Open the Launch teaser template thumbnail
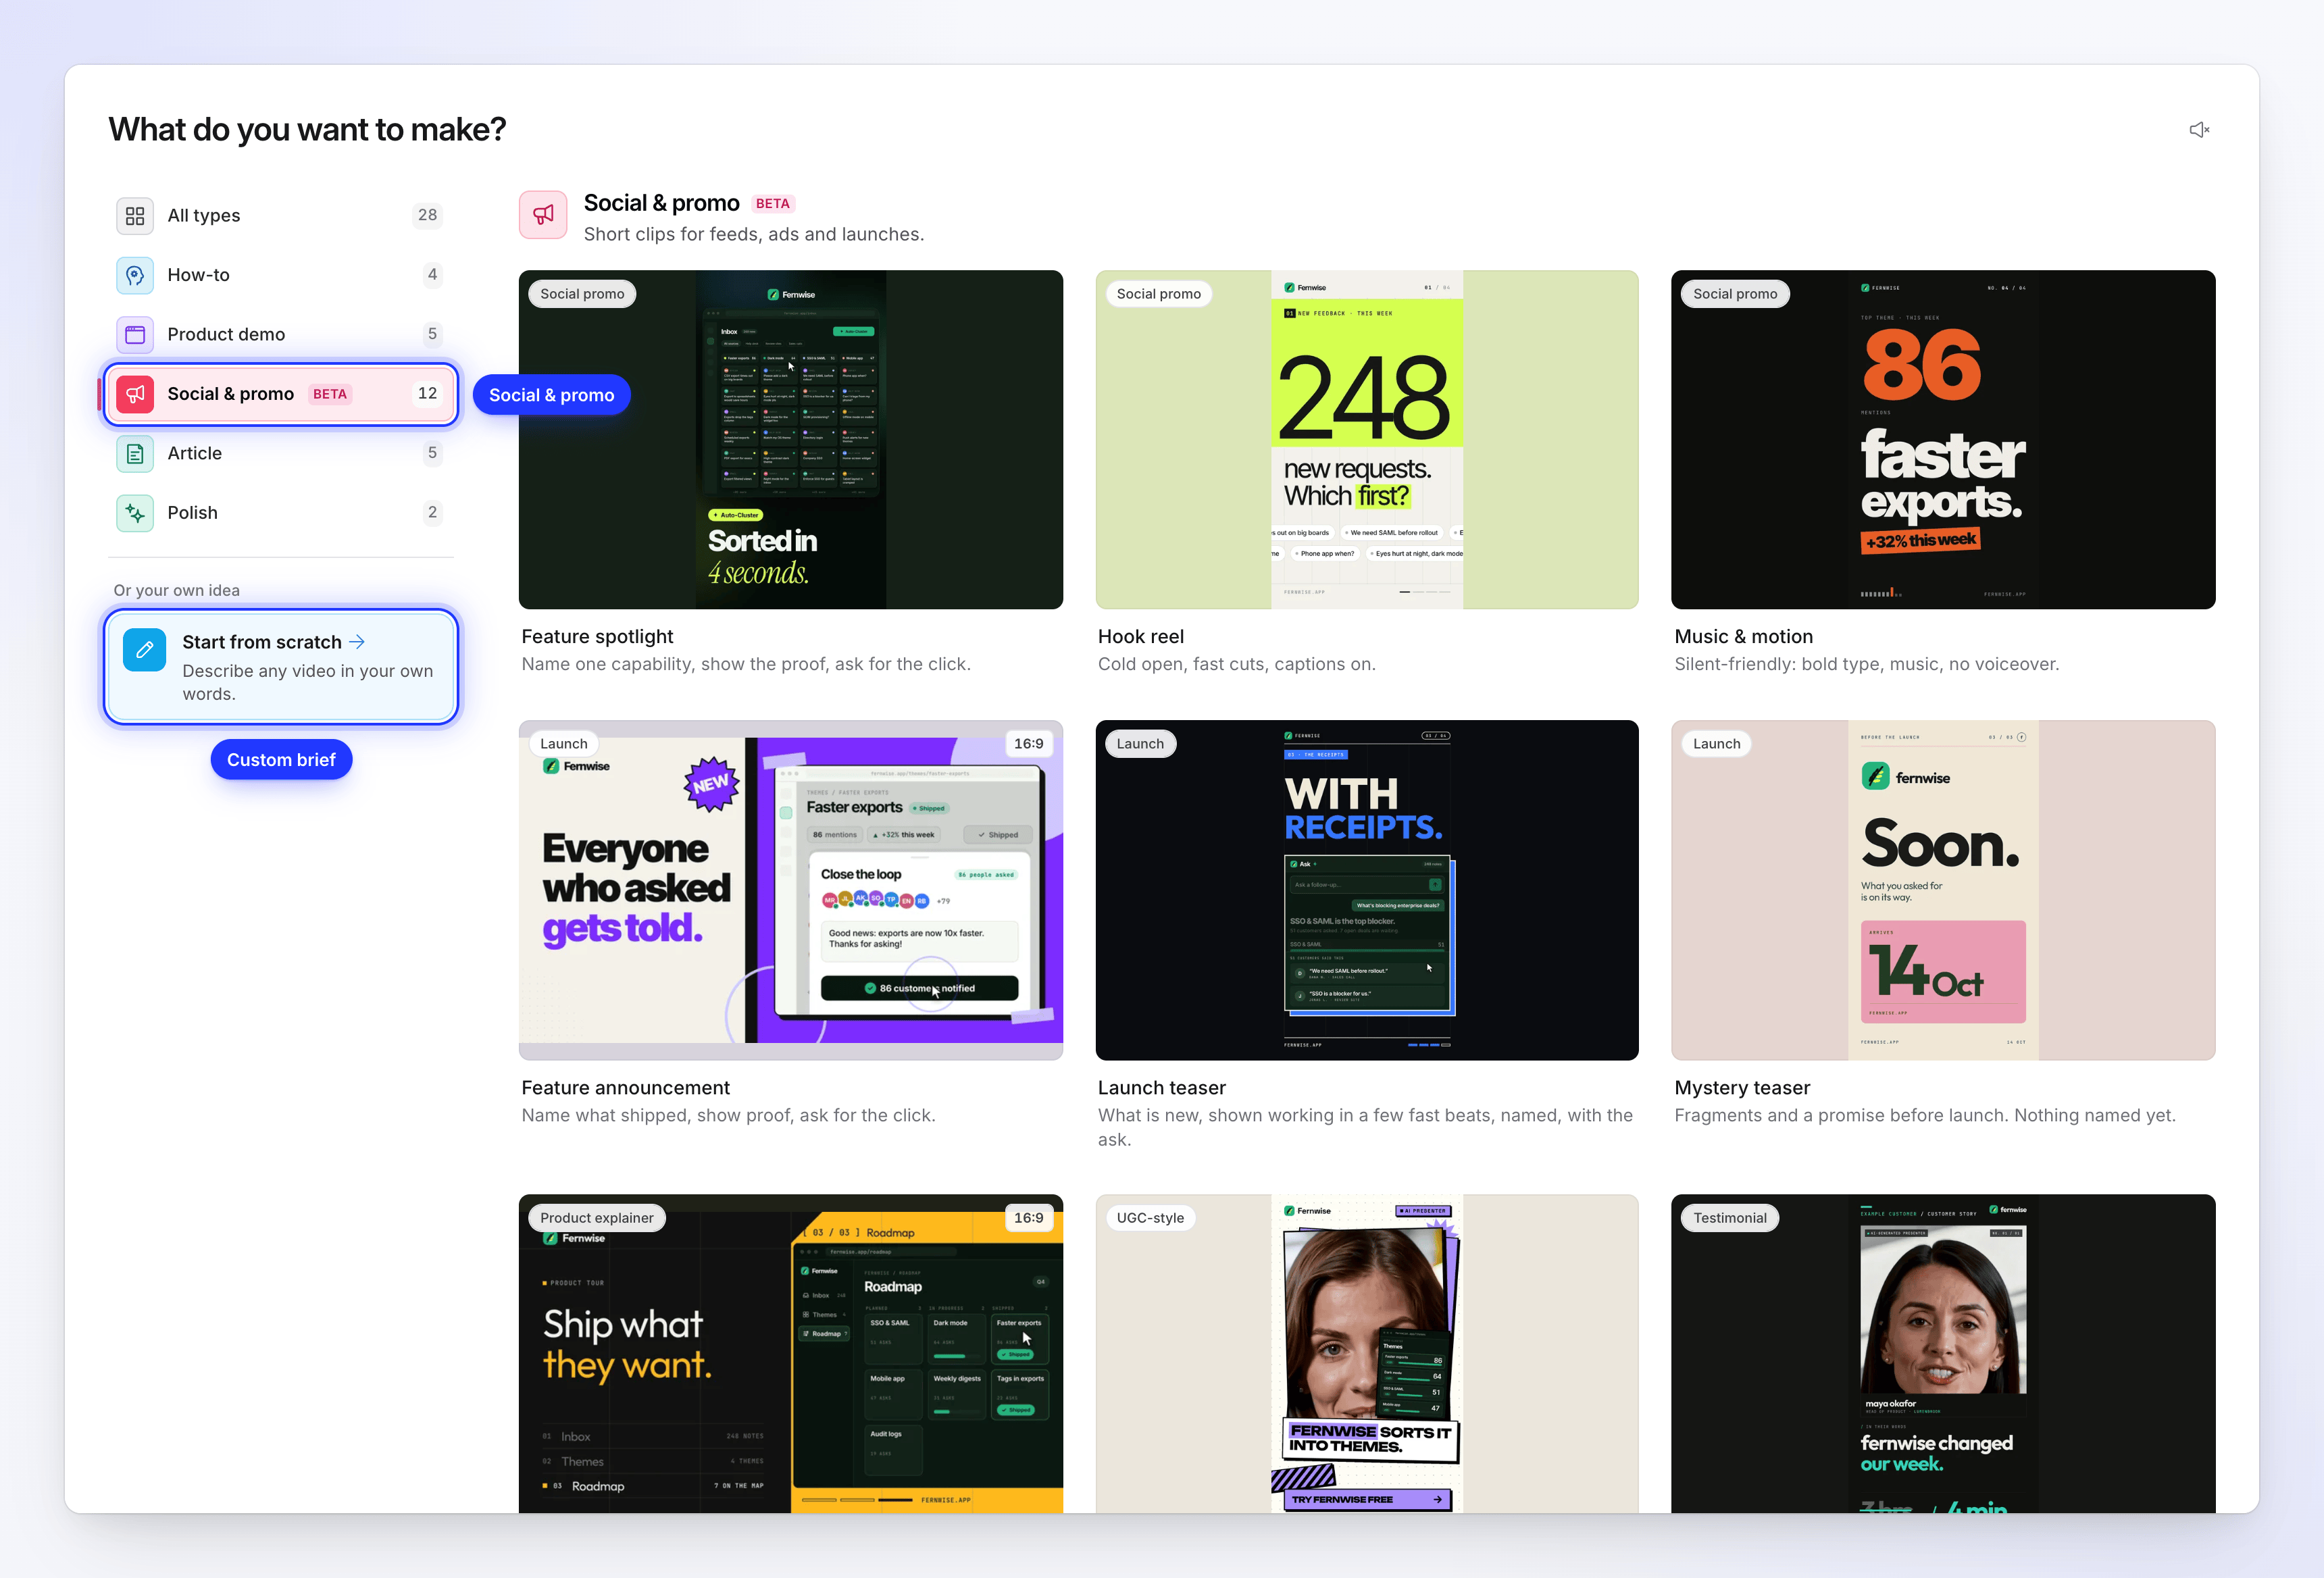 tap(1367, 890)
